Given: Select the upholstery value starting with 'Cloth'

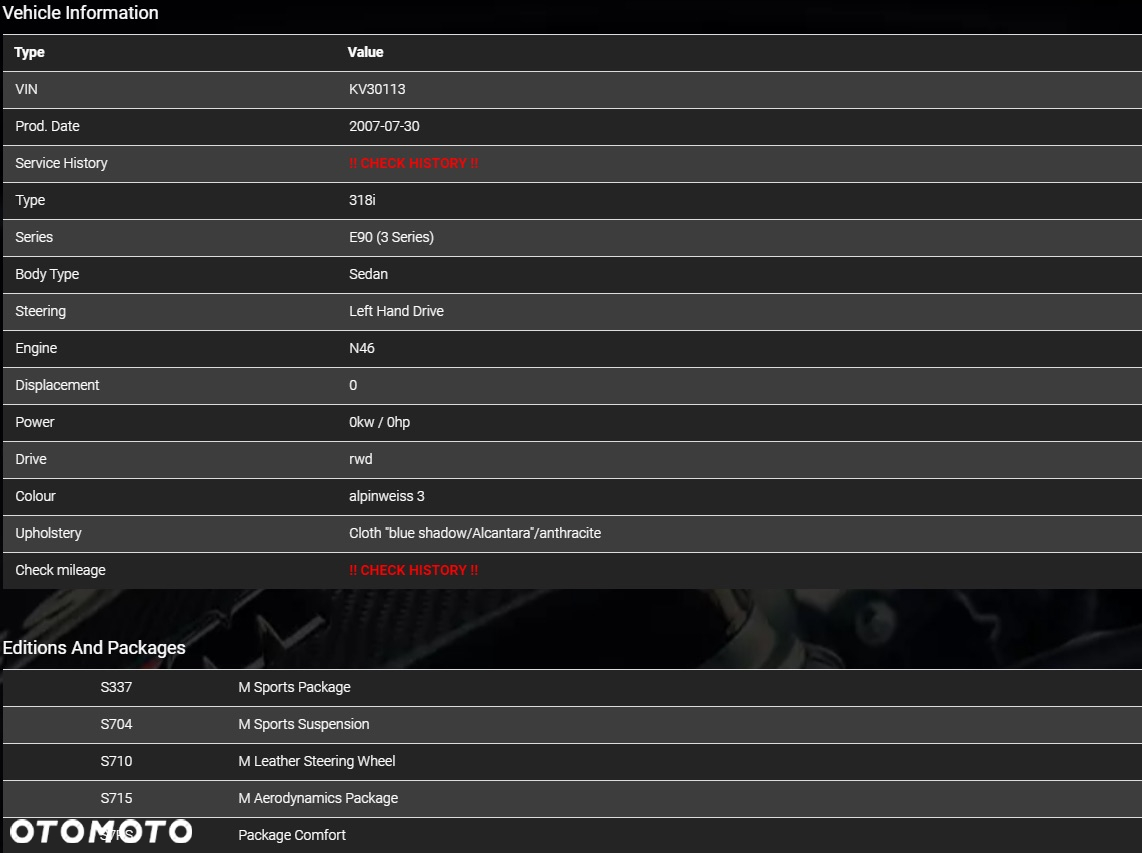Looking at the screenshot, I should coord(475,533).
